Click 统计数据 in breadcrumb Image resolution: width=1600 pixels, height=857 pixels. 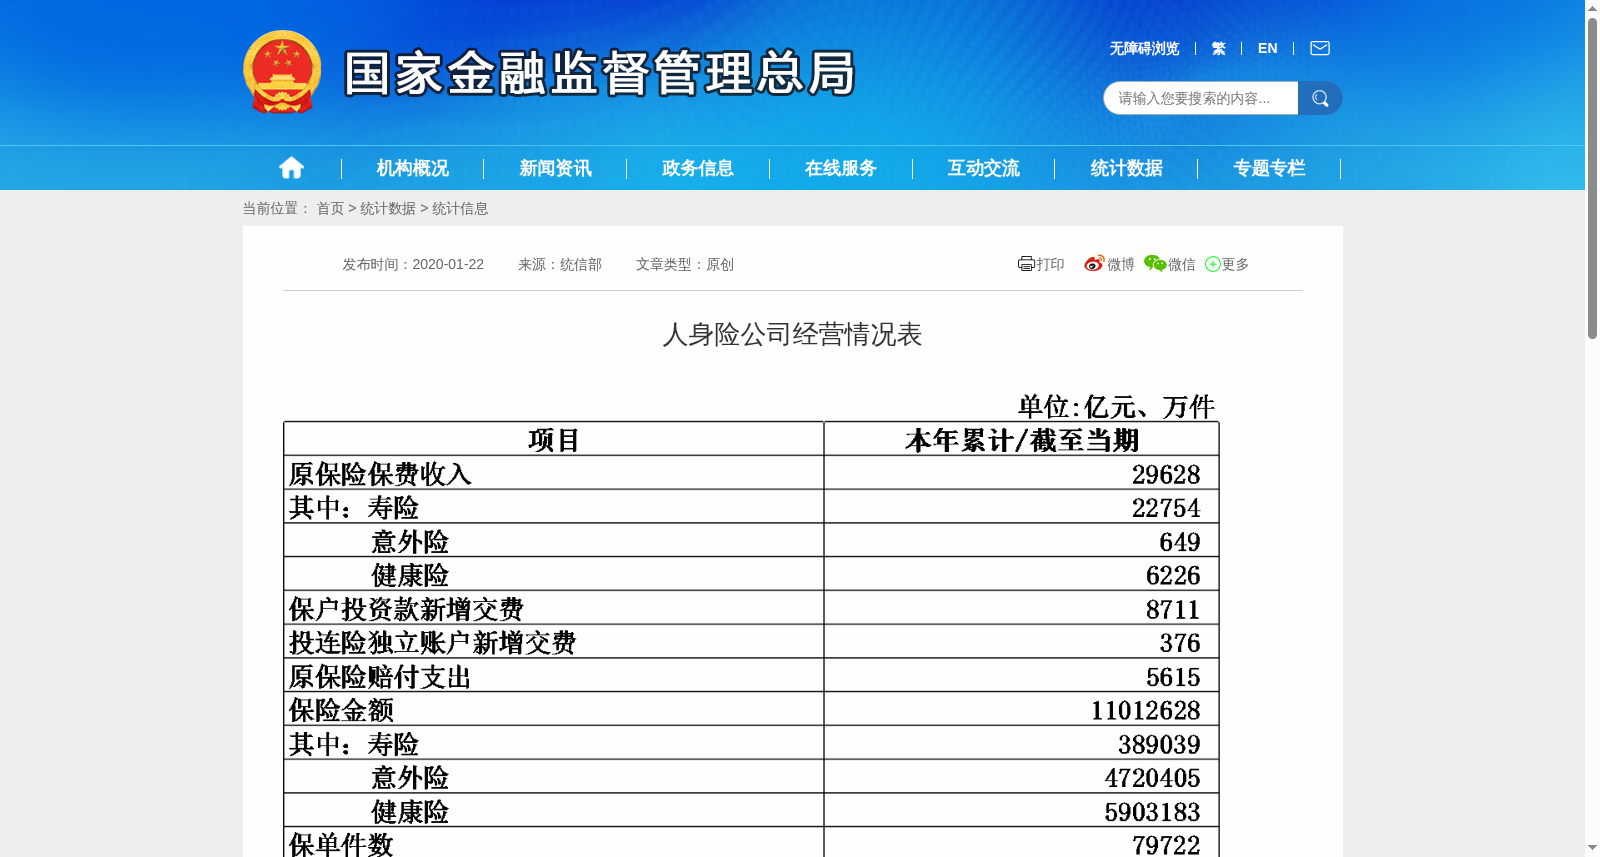pos(388,208)
